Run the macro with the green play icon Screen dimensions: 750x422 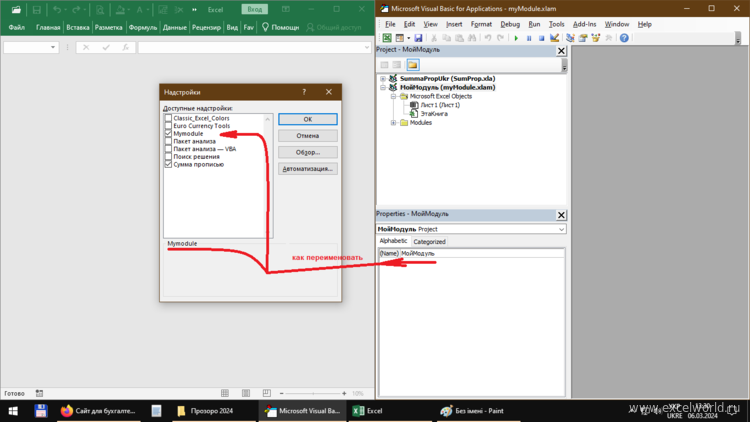(516, 38)
